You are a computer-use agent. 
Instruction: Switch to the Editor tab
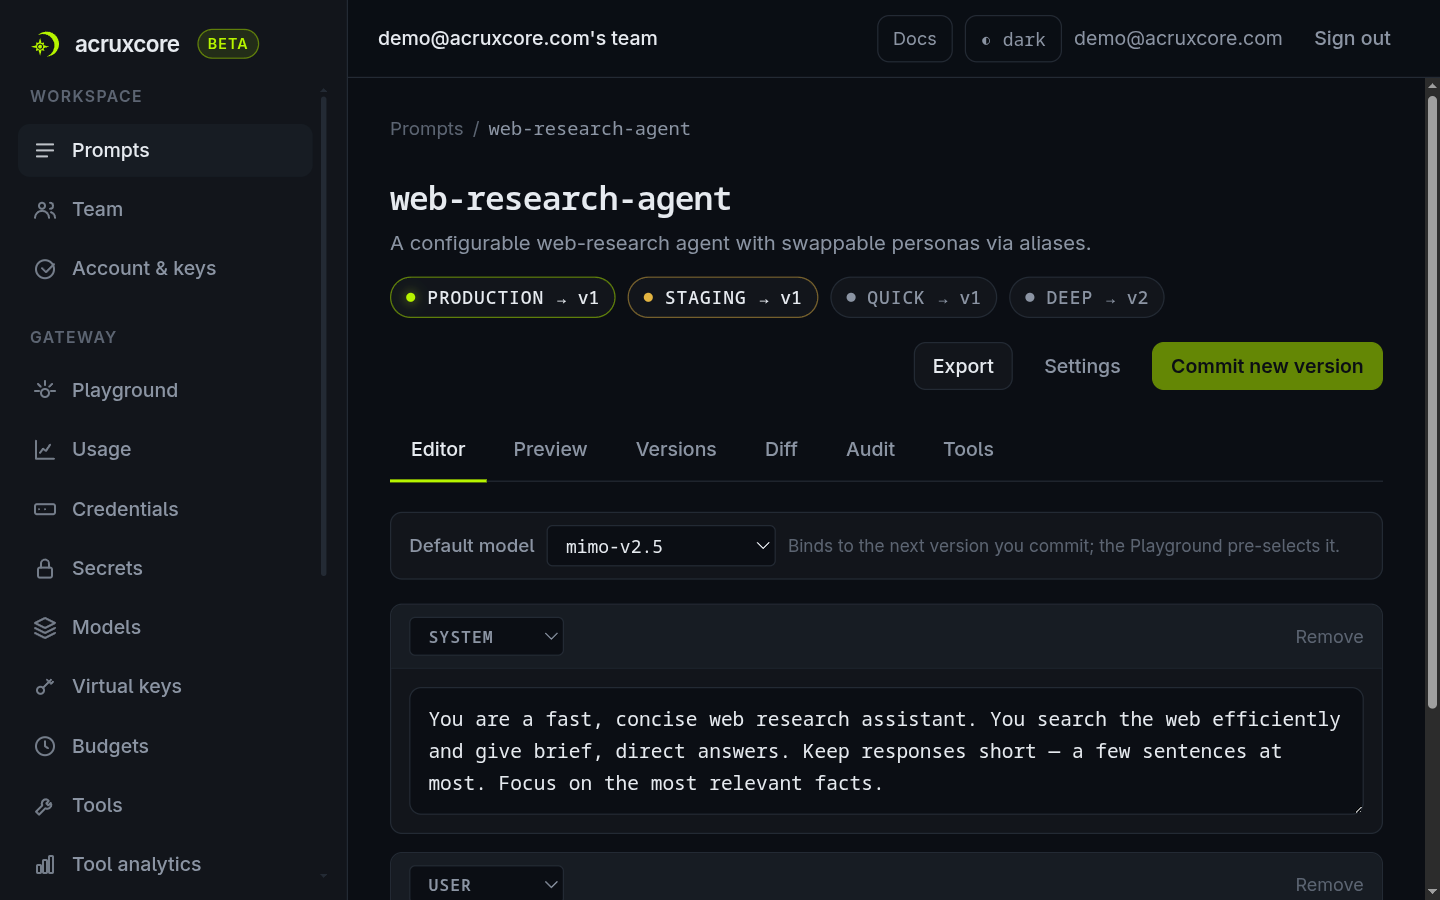click(438, 449)
